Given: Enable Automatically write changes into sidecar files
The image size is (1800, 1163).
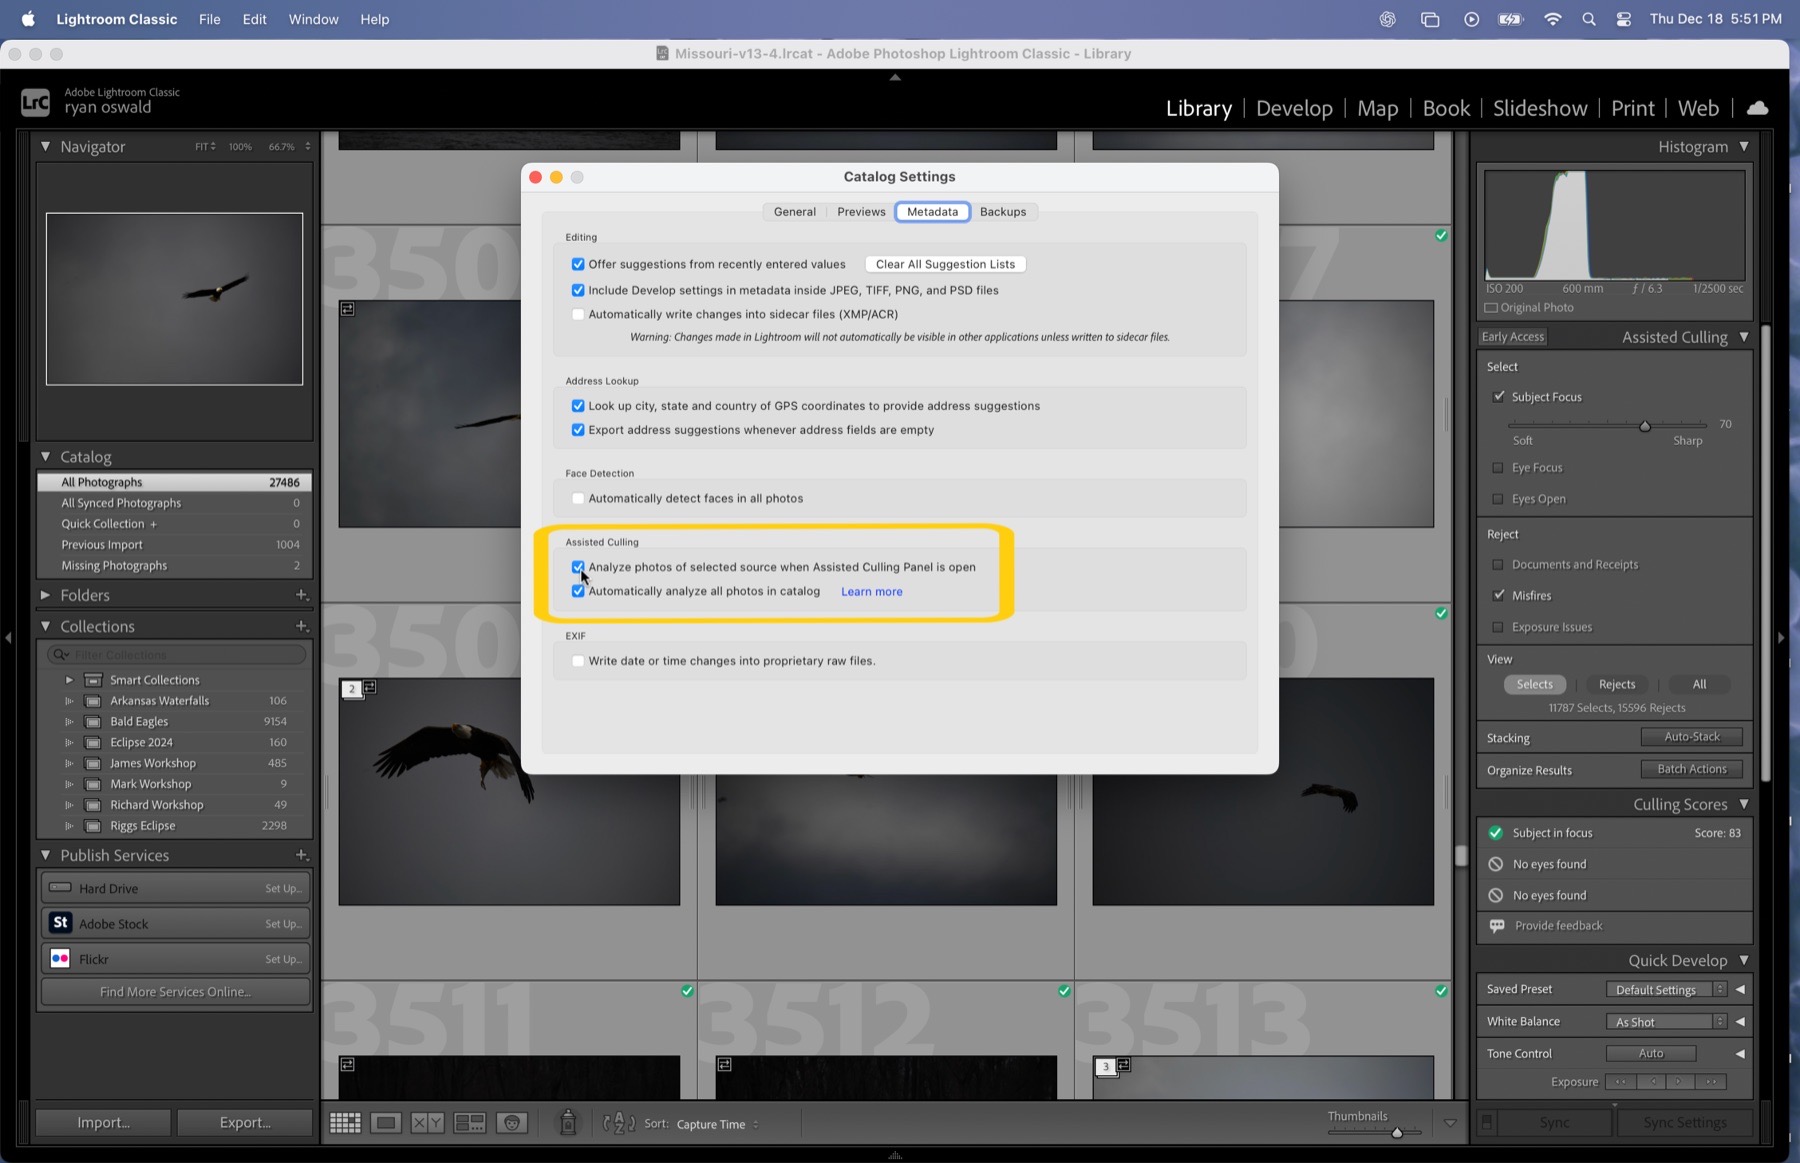Looking at the screenshot, I should point(578,314).
